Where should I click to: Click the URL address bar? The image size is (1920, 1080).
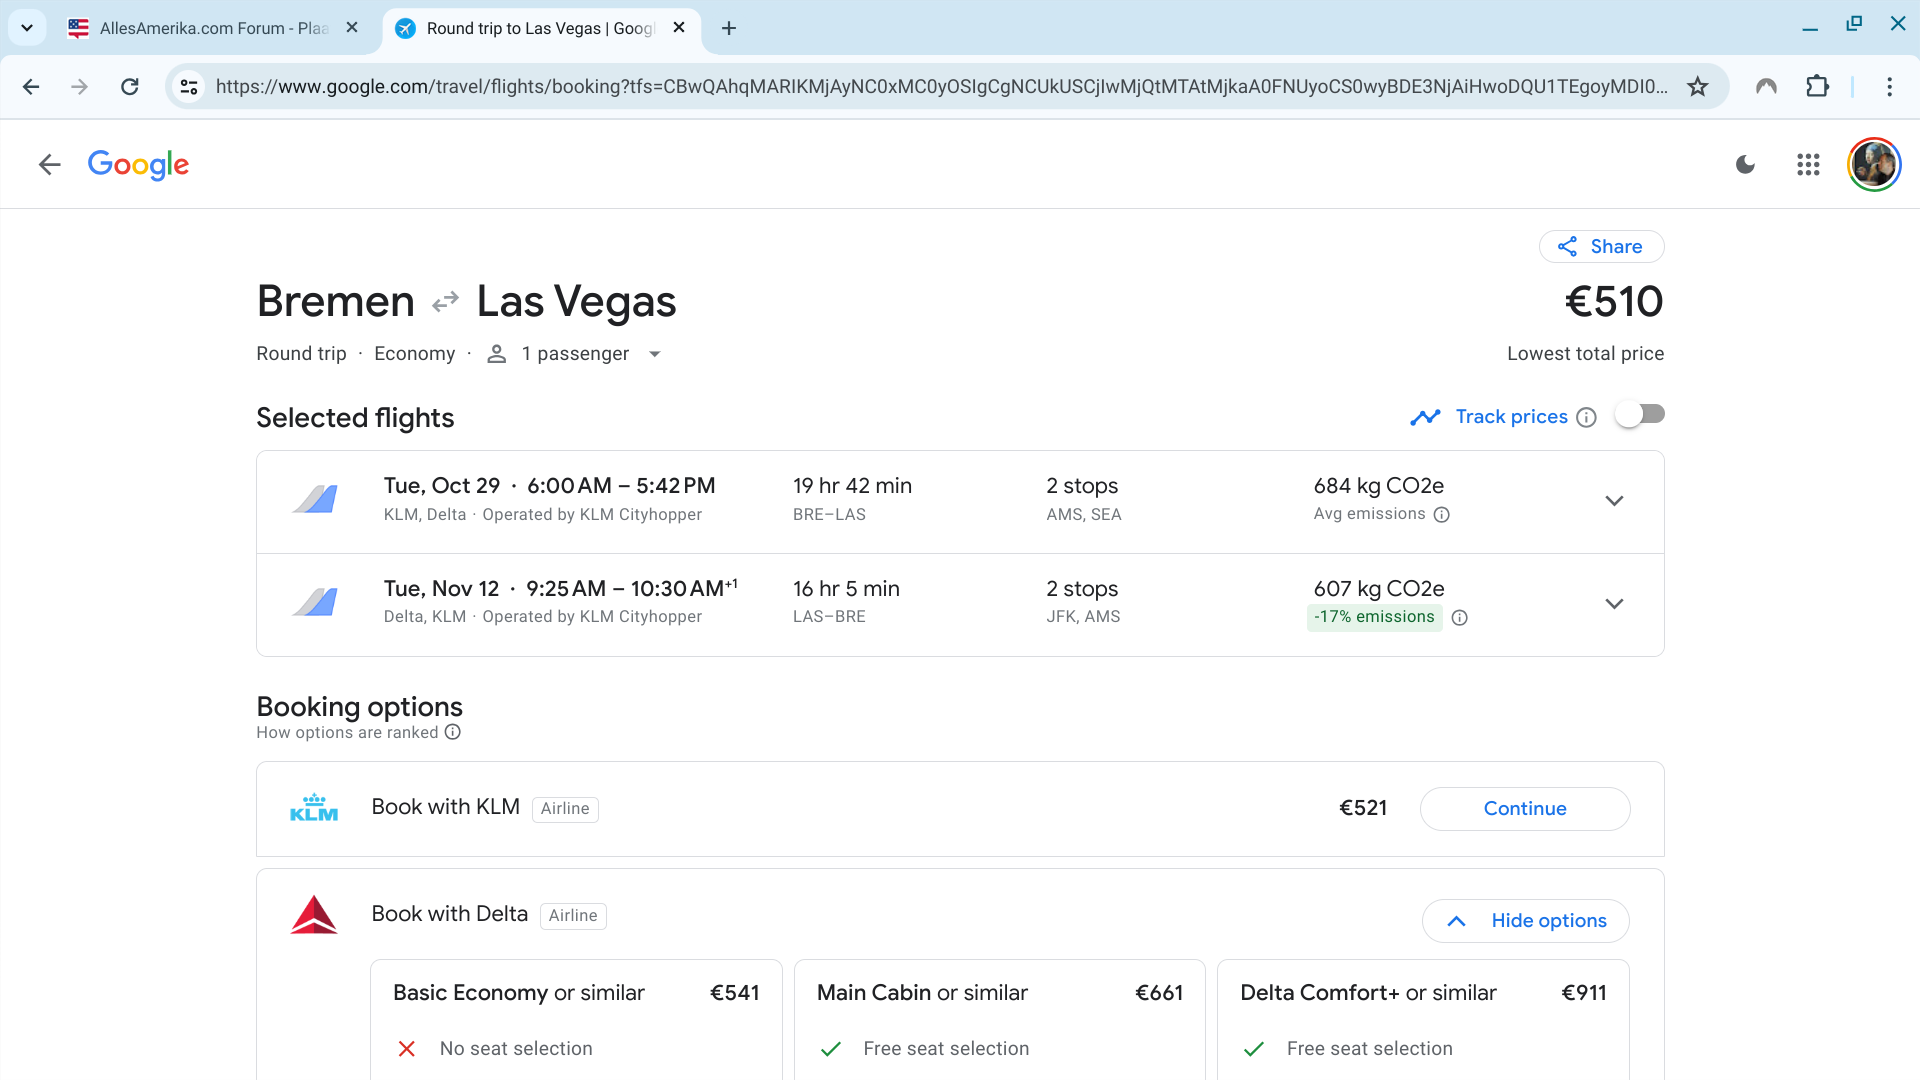pos(940,87)
